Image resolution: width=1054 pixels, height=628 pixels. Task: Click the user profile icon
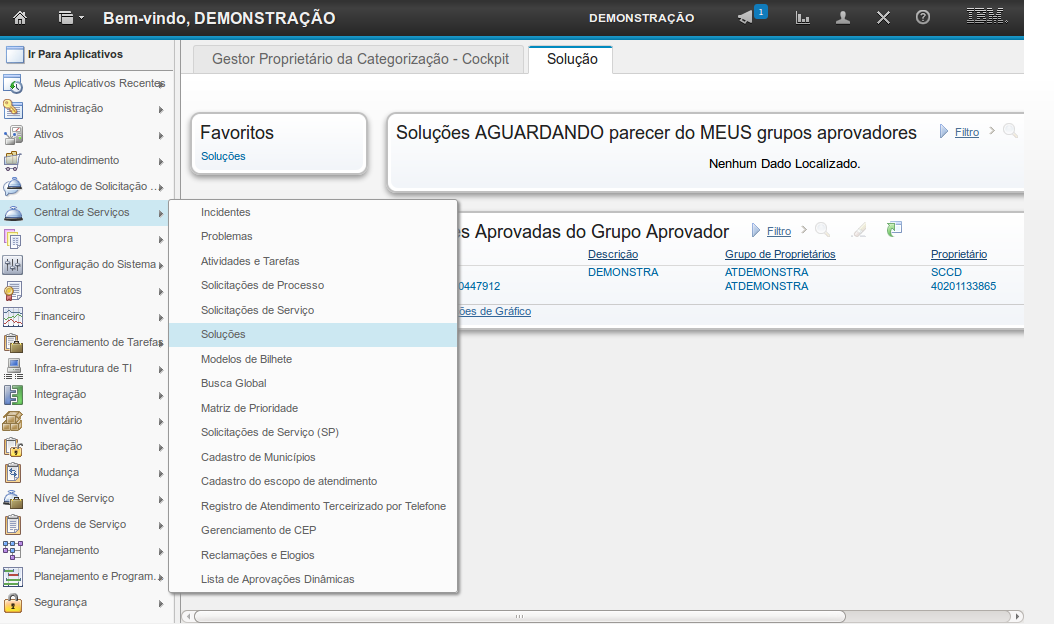[843, 18]
